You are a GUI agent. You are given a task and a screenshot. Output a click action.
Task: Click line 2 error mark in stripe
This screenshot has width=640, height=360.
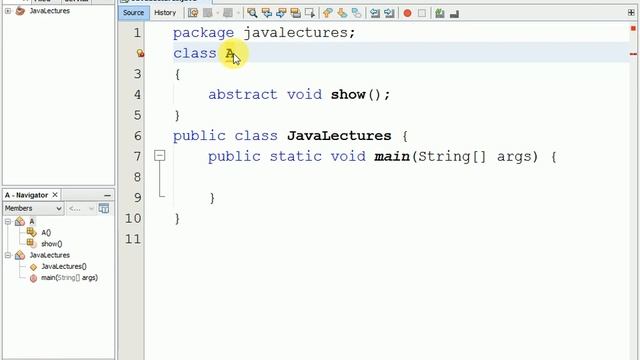pyautogui.click(x=633, y=54)
